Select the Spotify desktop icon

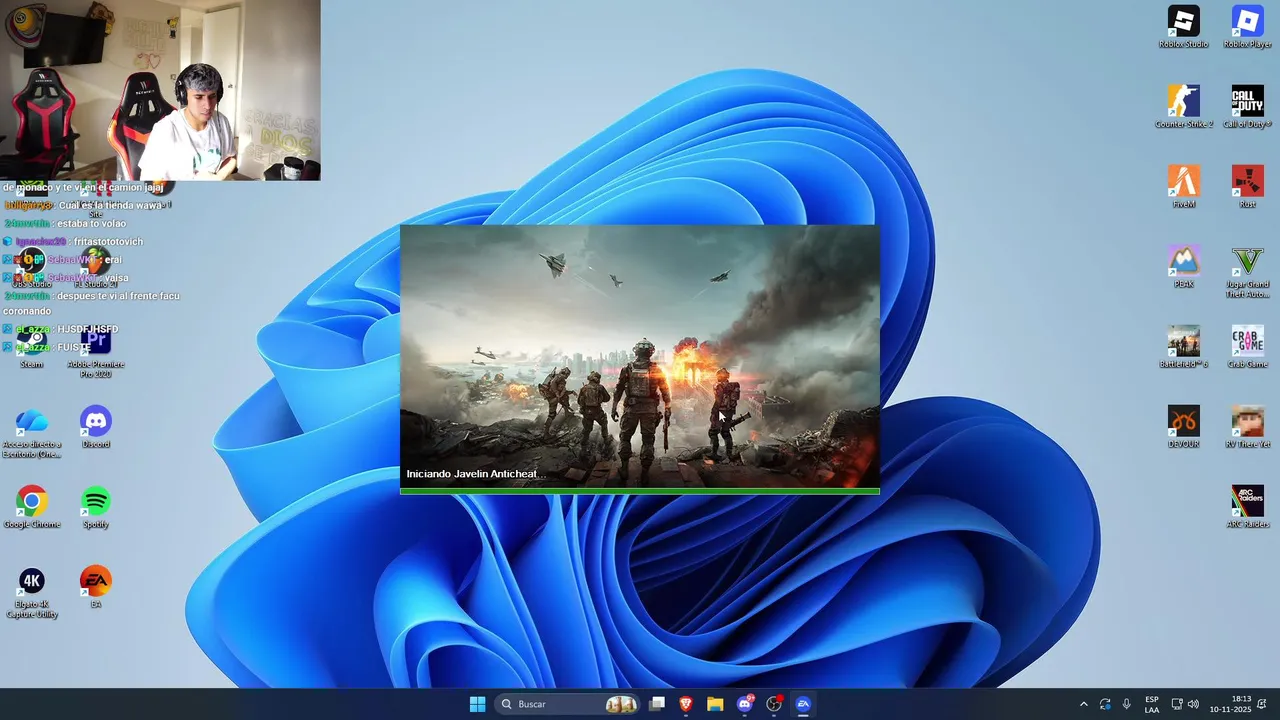tap(96, 507)
